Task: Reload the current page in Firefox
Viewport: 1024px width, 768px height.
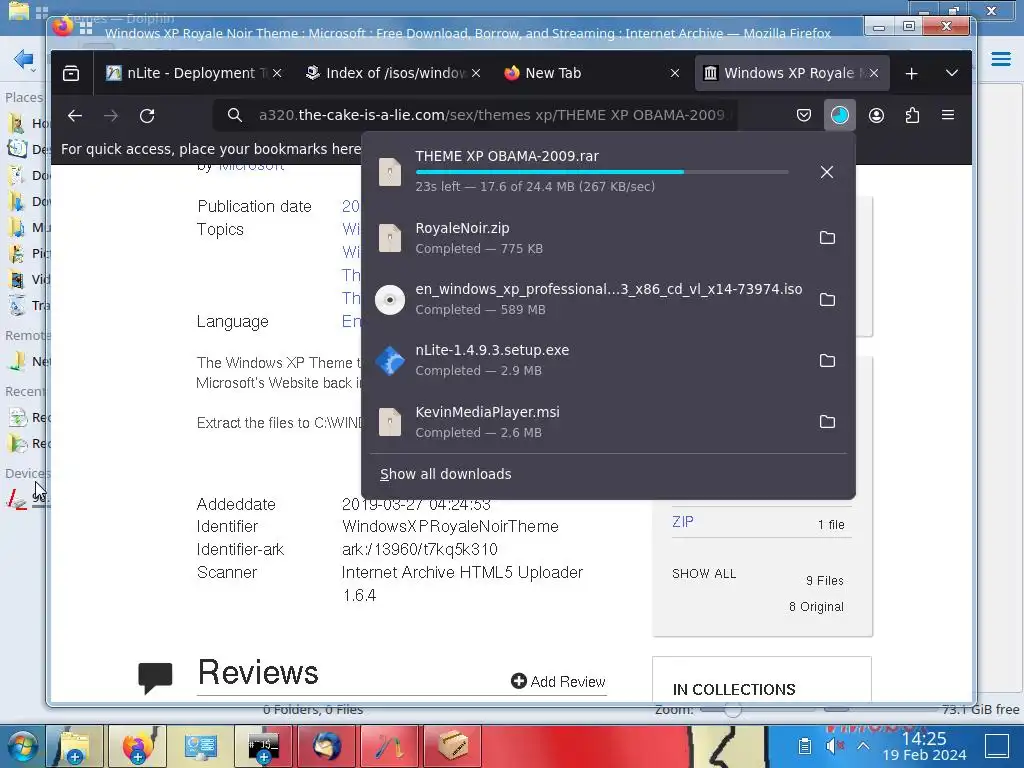Action: coord(147,116)
